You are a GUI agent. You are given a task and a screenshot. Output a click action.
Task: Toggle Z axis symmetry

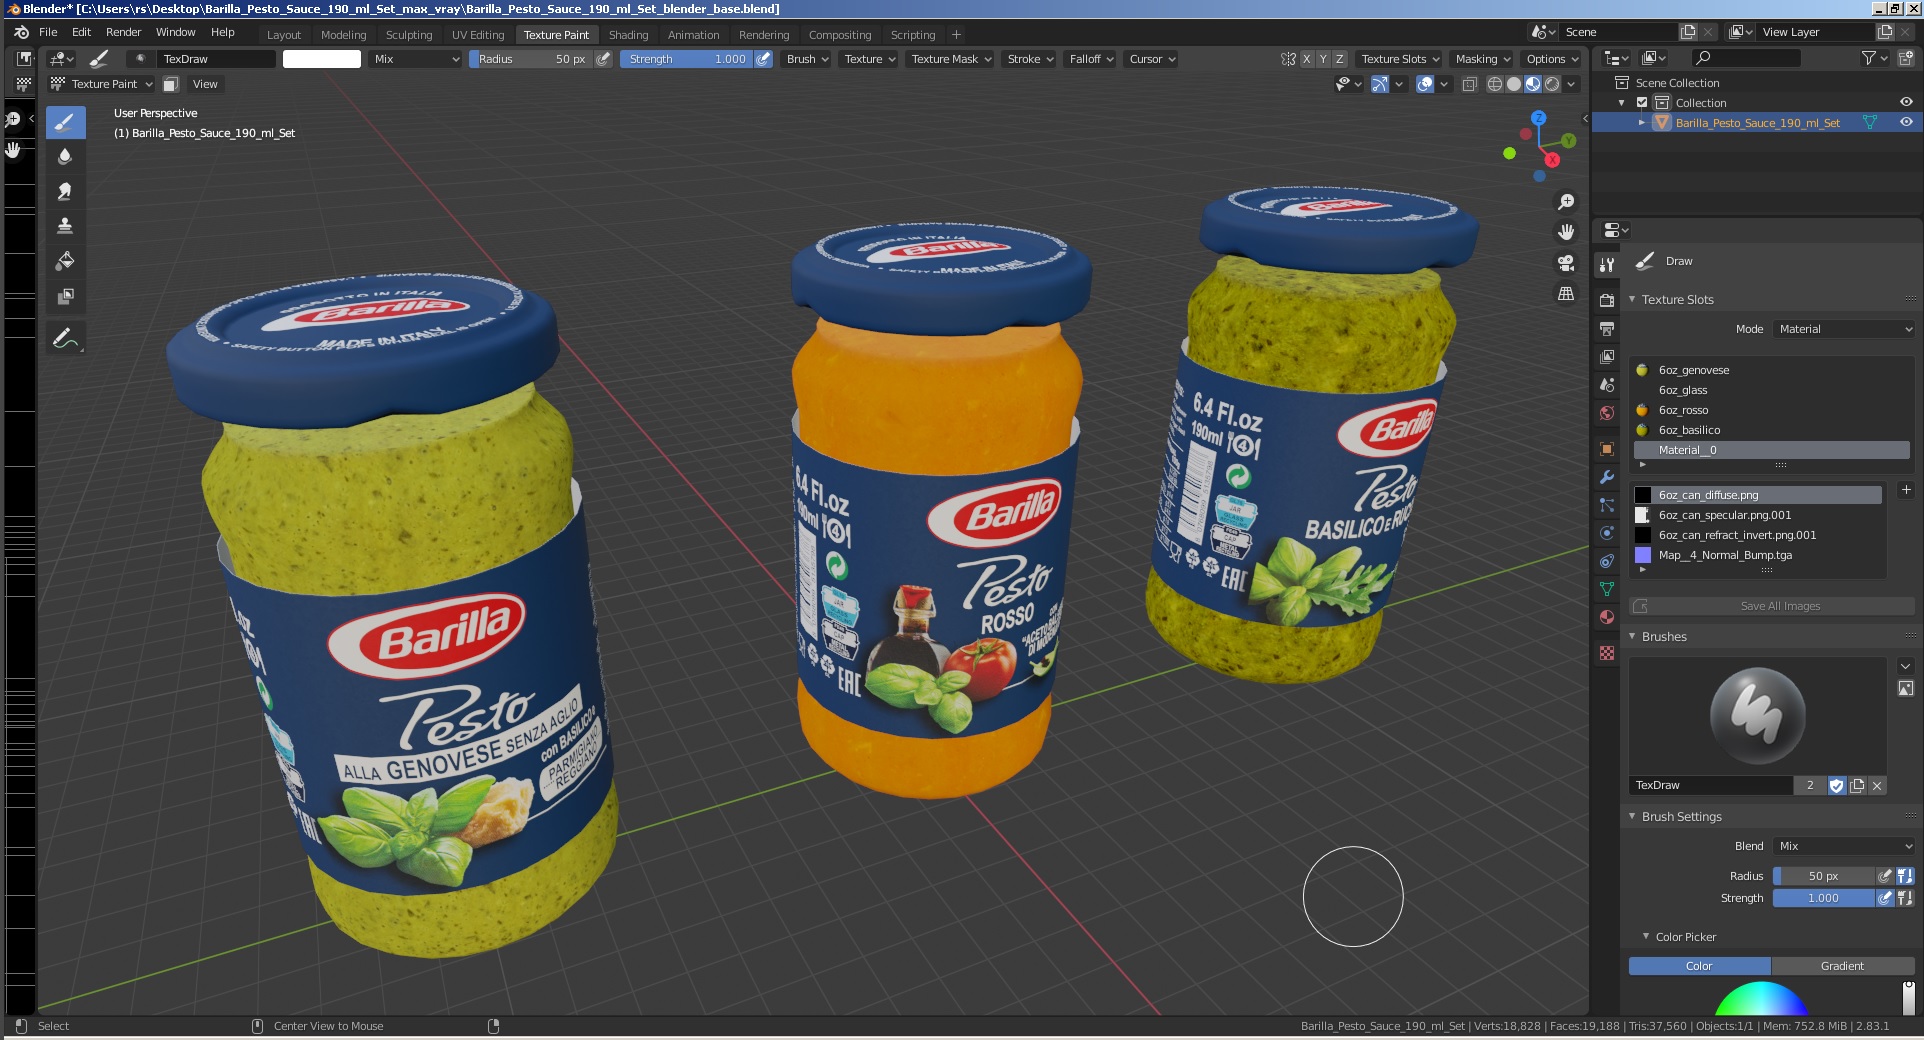(x=1340, y=59)
